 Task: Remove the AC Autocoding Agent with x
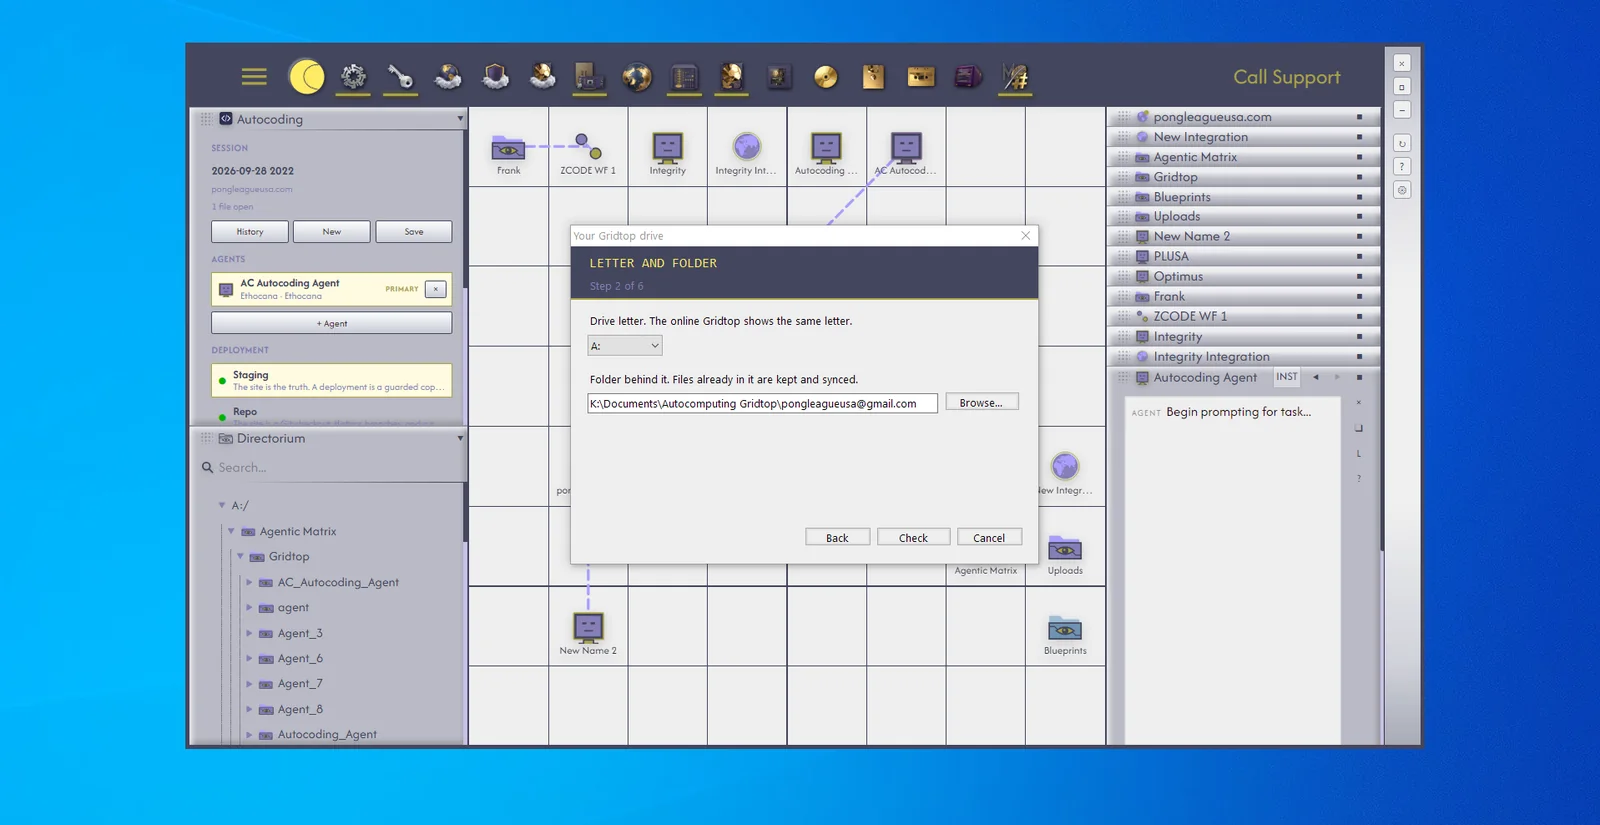click(x=436, y=289)
